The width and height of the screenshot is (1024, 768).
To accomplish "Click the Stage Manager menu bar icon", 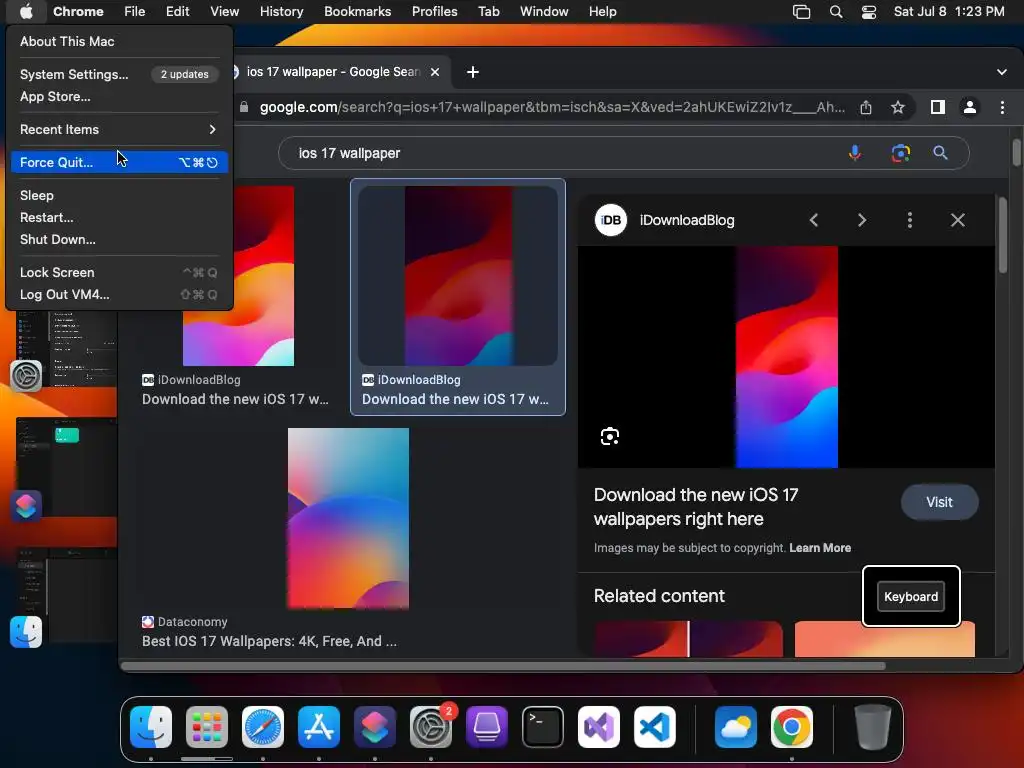I will [x=801, y=12].
